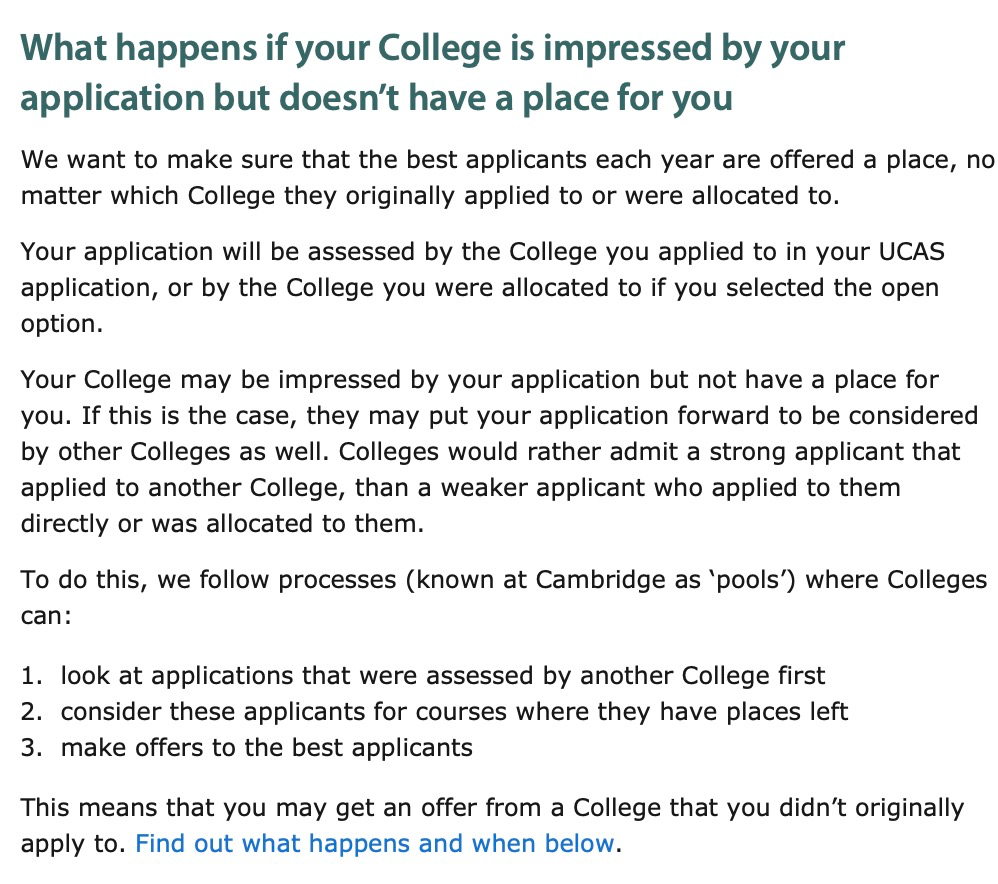Open the 'Find out what happens and when below' link
Screen dimensions: 998x884
tap(375, 843)
